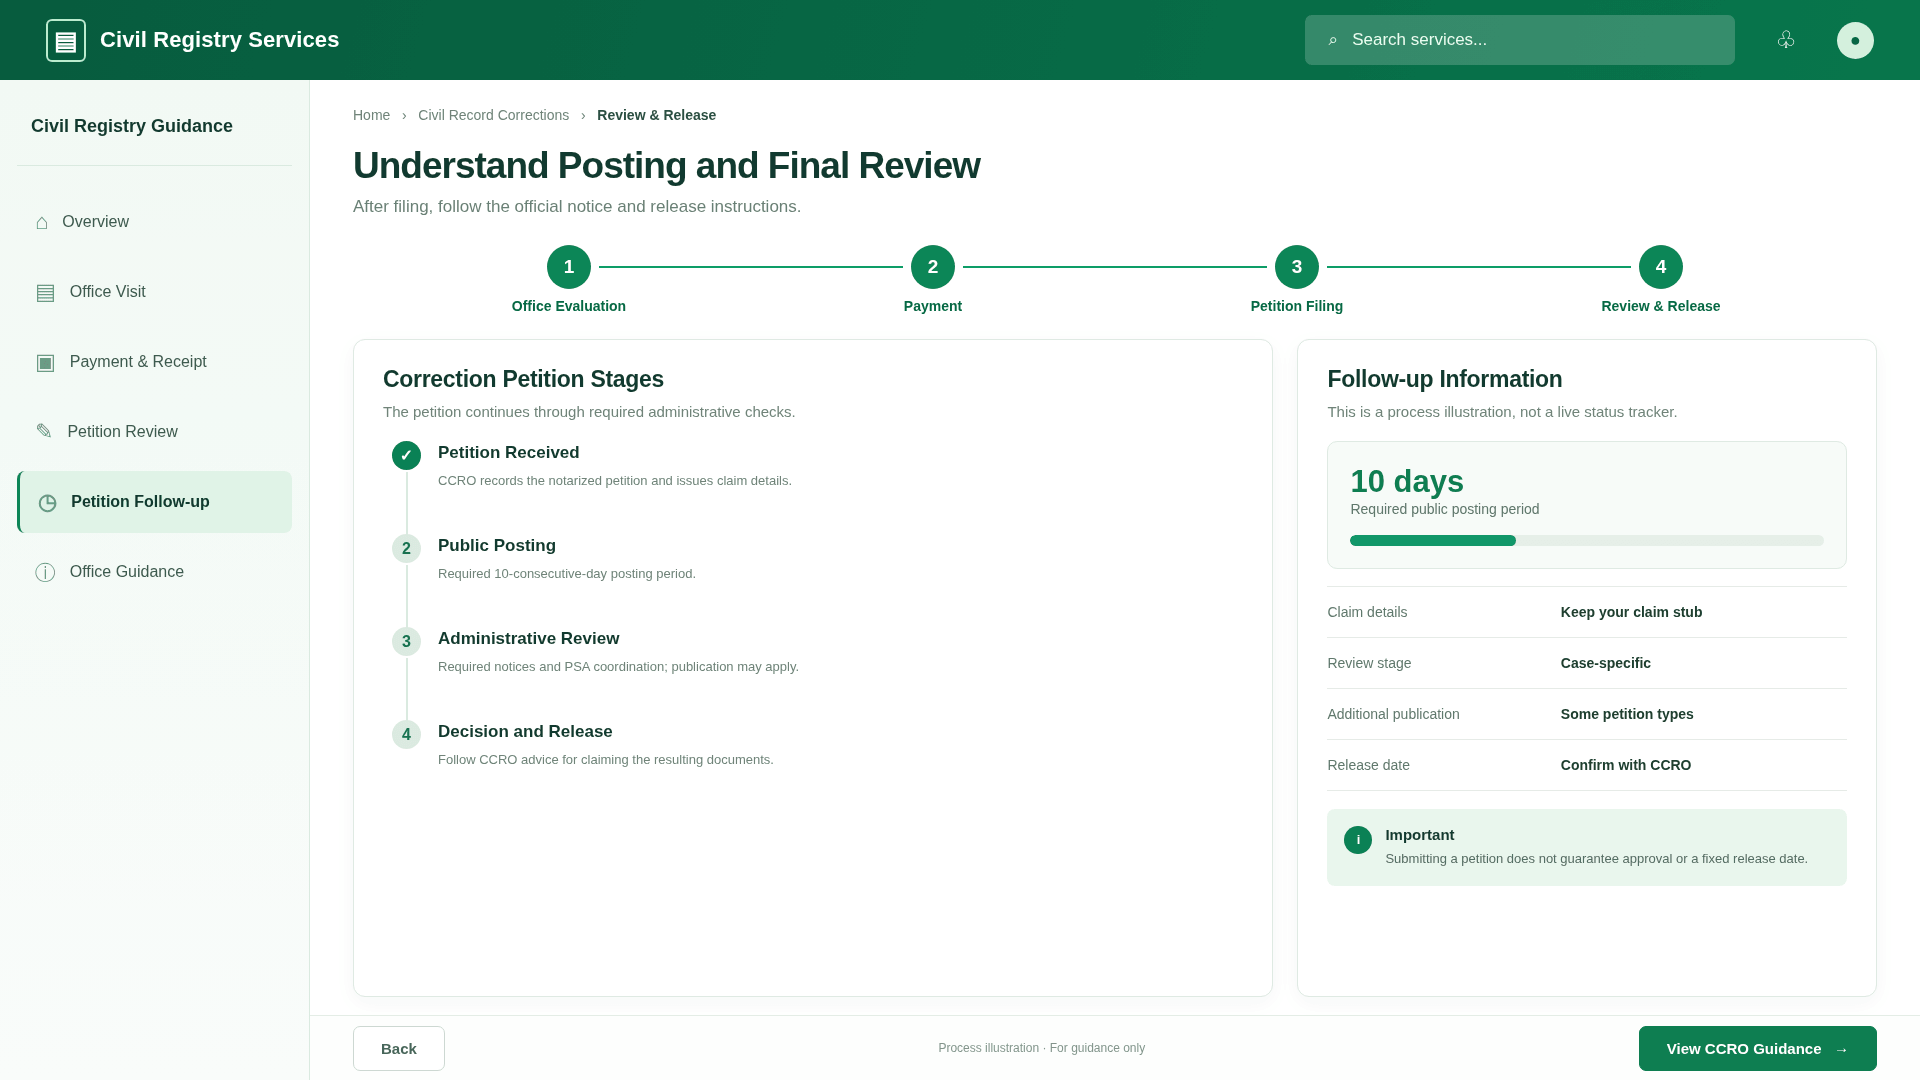Viewport: 1920px width, 1080px height.
Task: Click the Petition Review pencil icon
Action: (x=44, y=432)
